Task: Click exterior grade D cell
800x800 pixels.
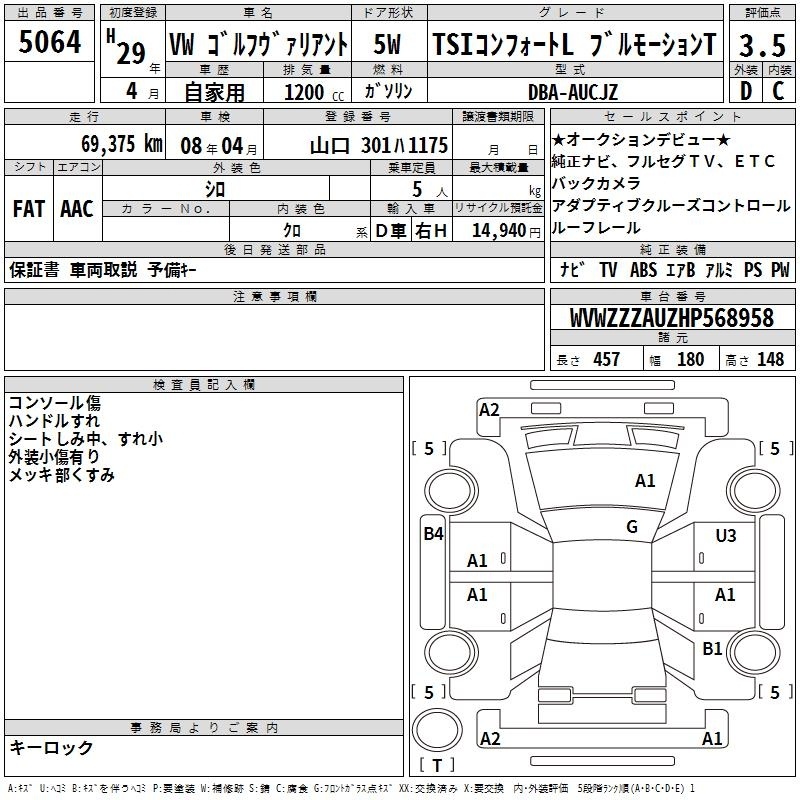Action: point(745,91)
